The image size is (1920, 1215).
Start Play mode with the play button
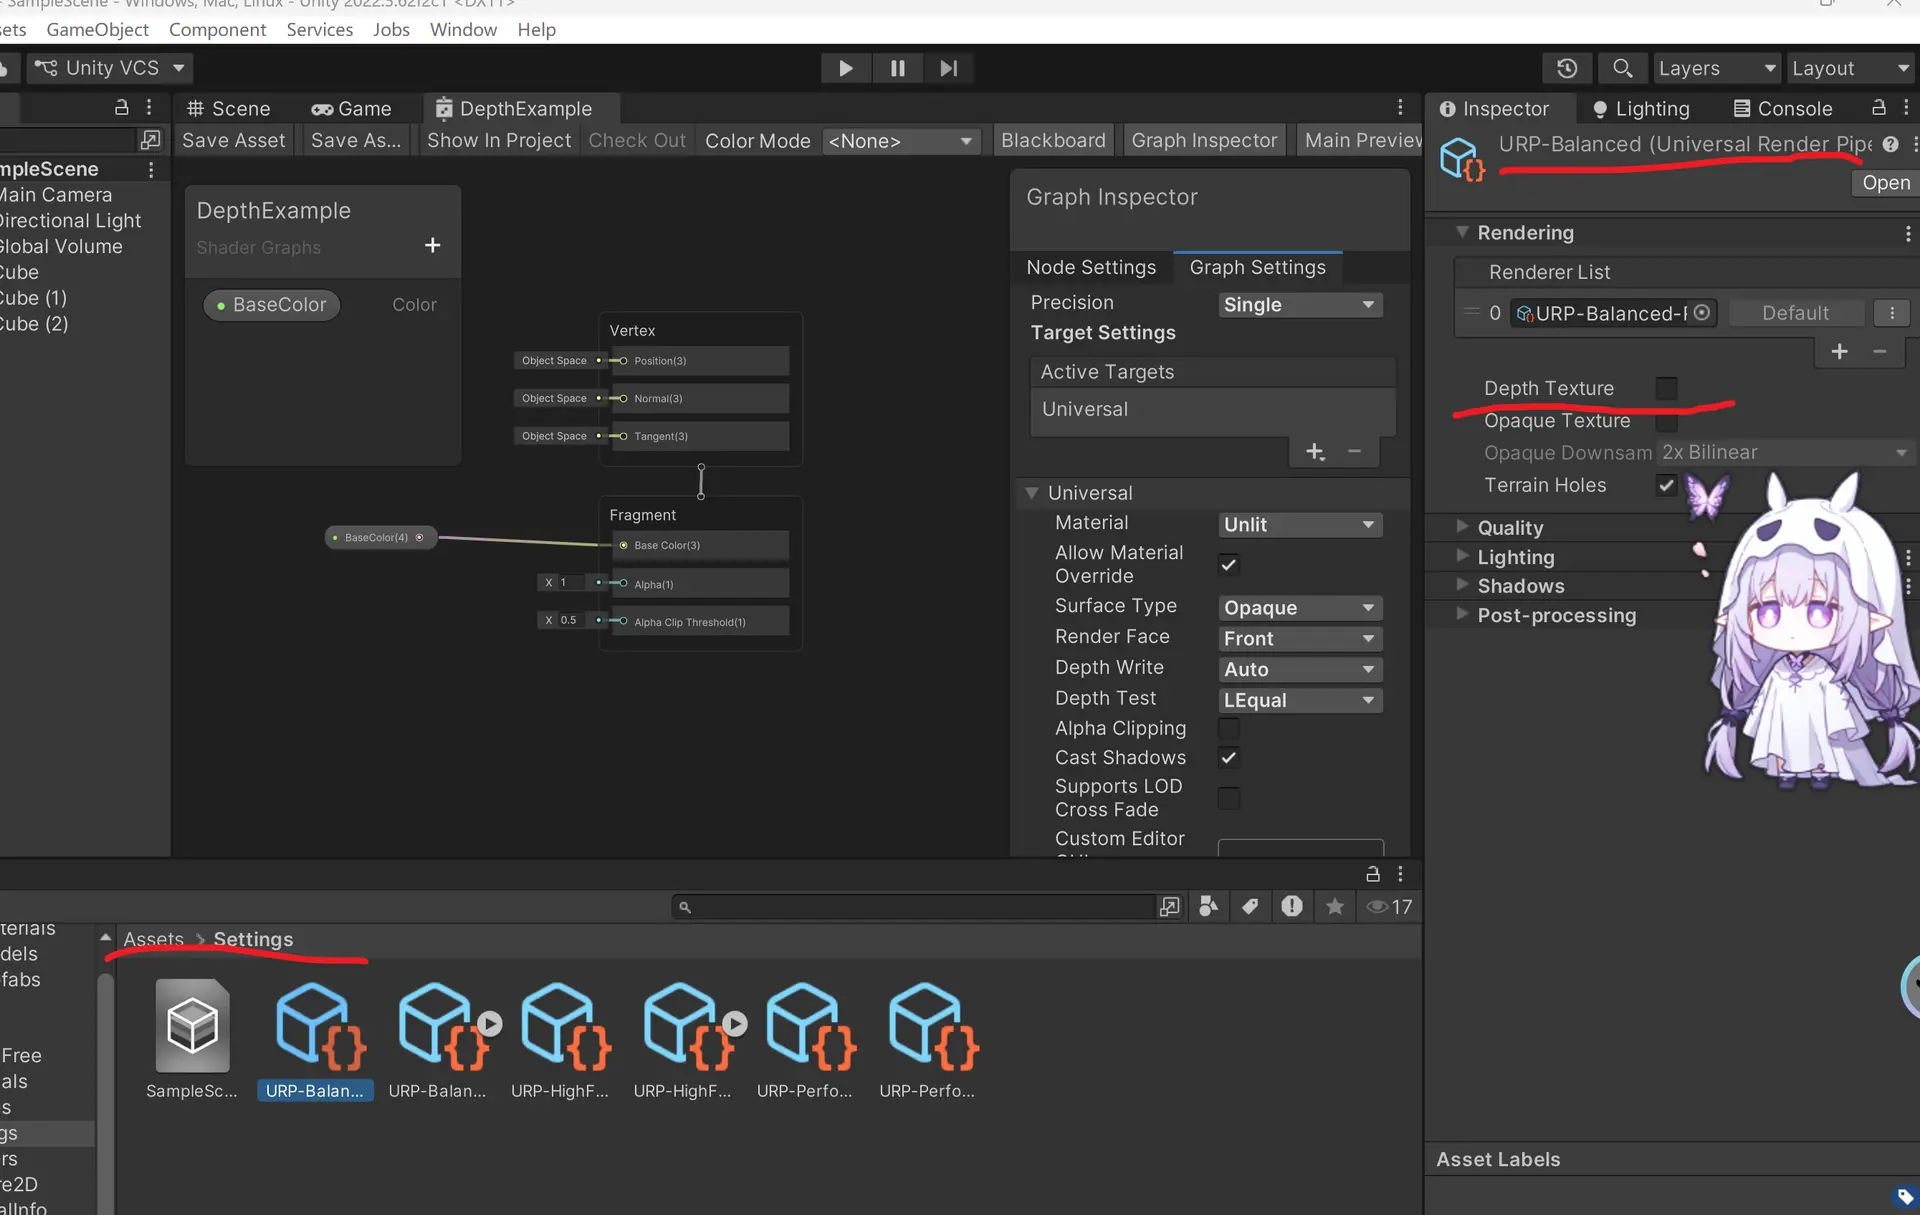pyautogui.click(x=845, y=68)
